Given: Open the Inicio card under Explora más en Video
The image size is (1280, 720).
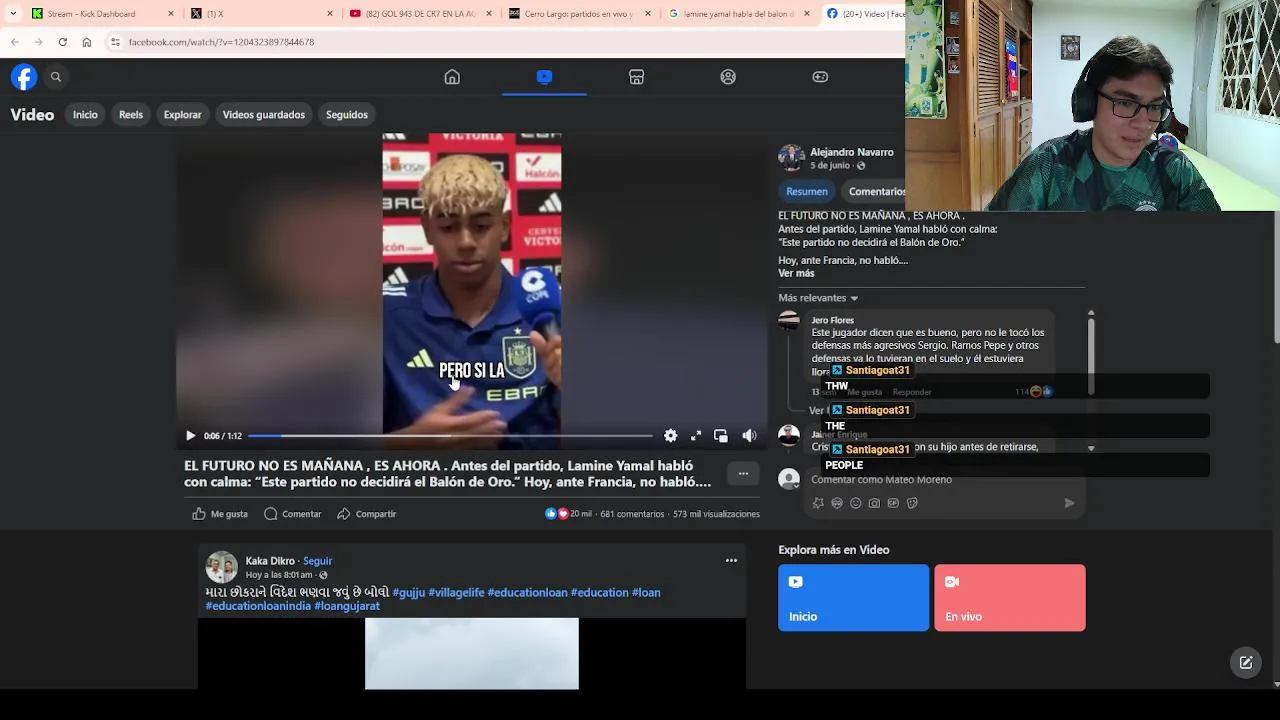Looking at the screenshot, I should coord(853,598).
